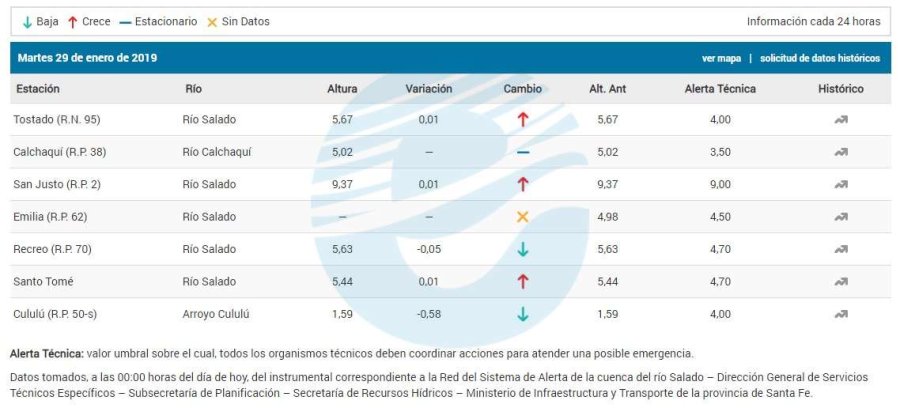Click the orange no-data X for Emilia

[523, 217]
